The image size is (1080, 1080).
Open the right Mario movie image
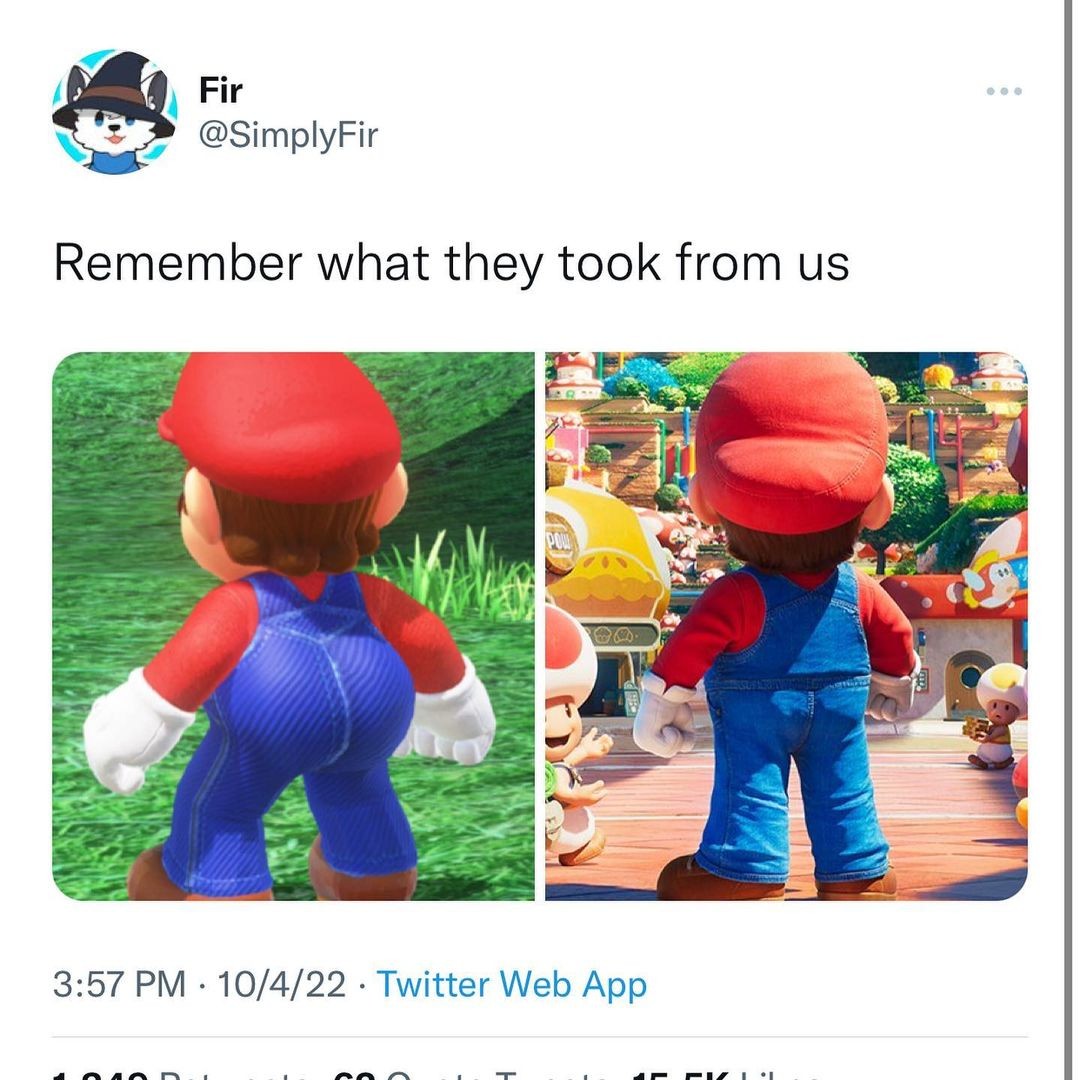[786, 626]
